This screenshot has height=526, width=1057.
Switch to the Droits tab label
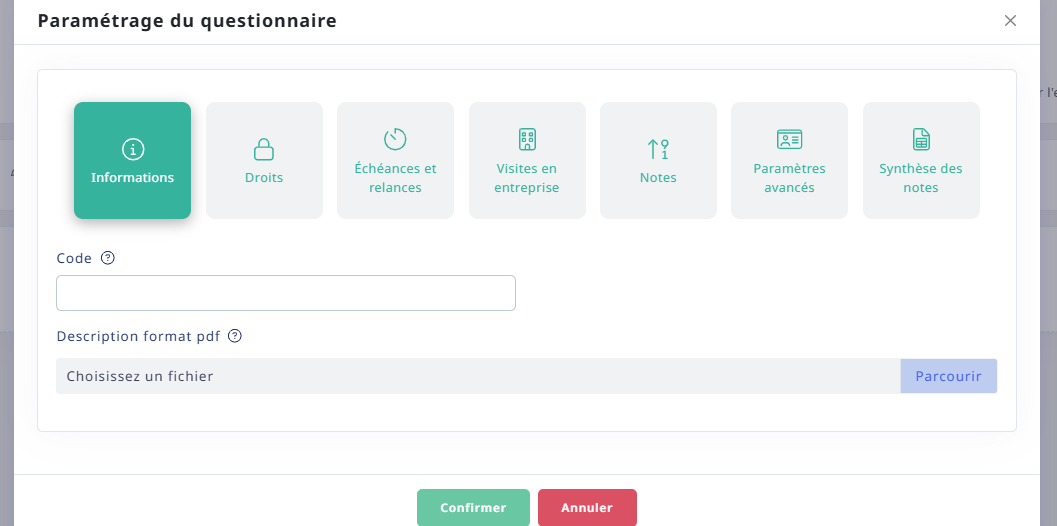pos(264,178)
